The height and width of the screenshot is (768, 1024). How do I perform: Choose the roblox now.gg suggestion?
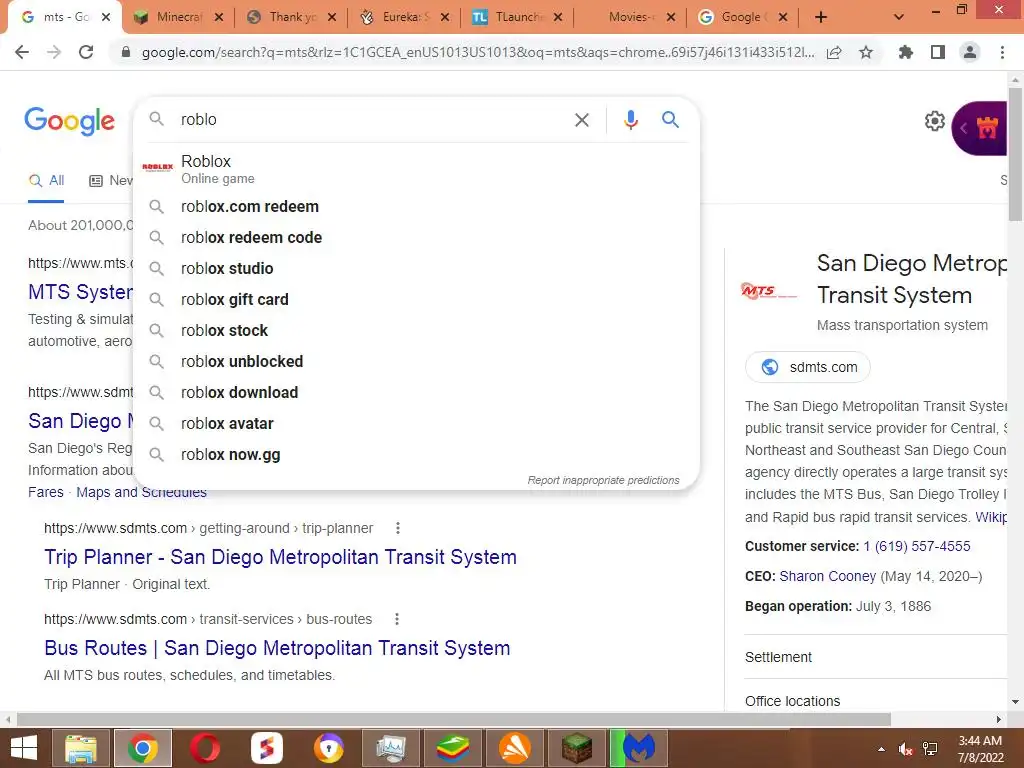coord(416,455)
